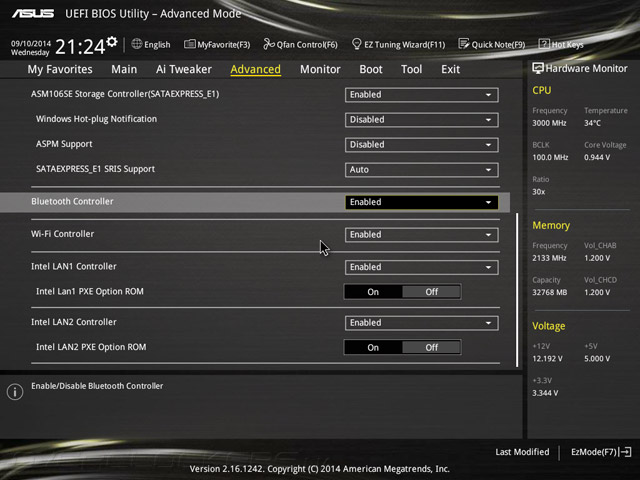Set Intel Lan1 PXE Option ROM to On
The height and width of the screenshot is (480, 640).
coord(373,292)
